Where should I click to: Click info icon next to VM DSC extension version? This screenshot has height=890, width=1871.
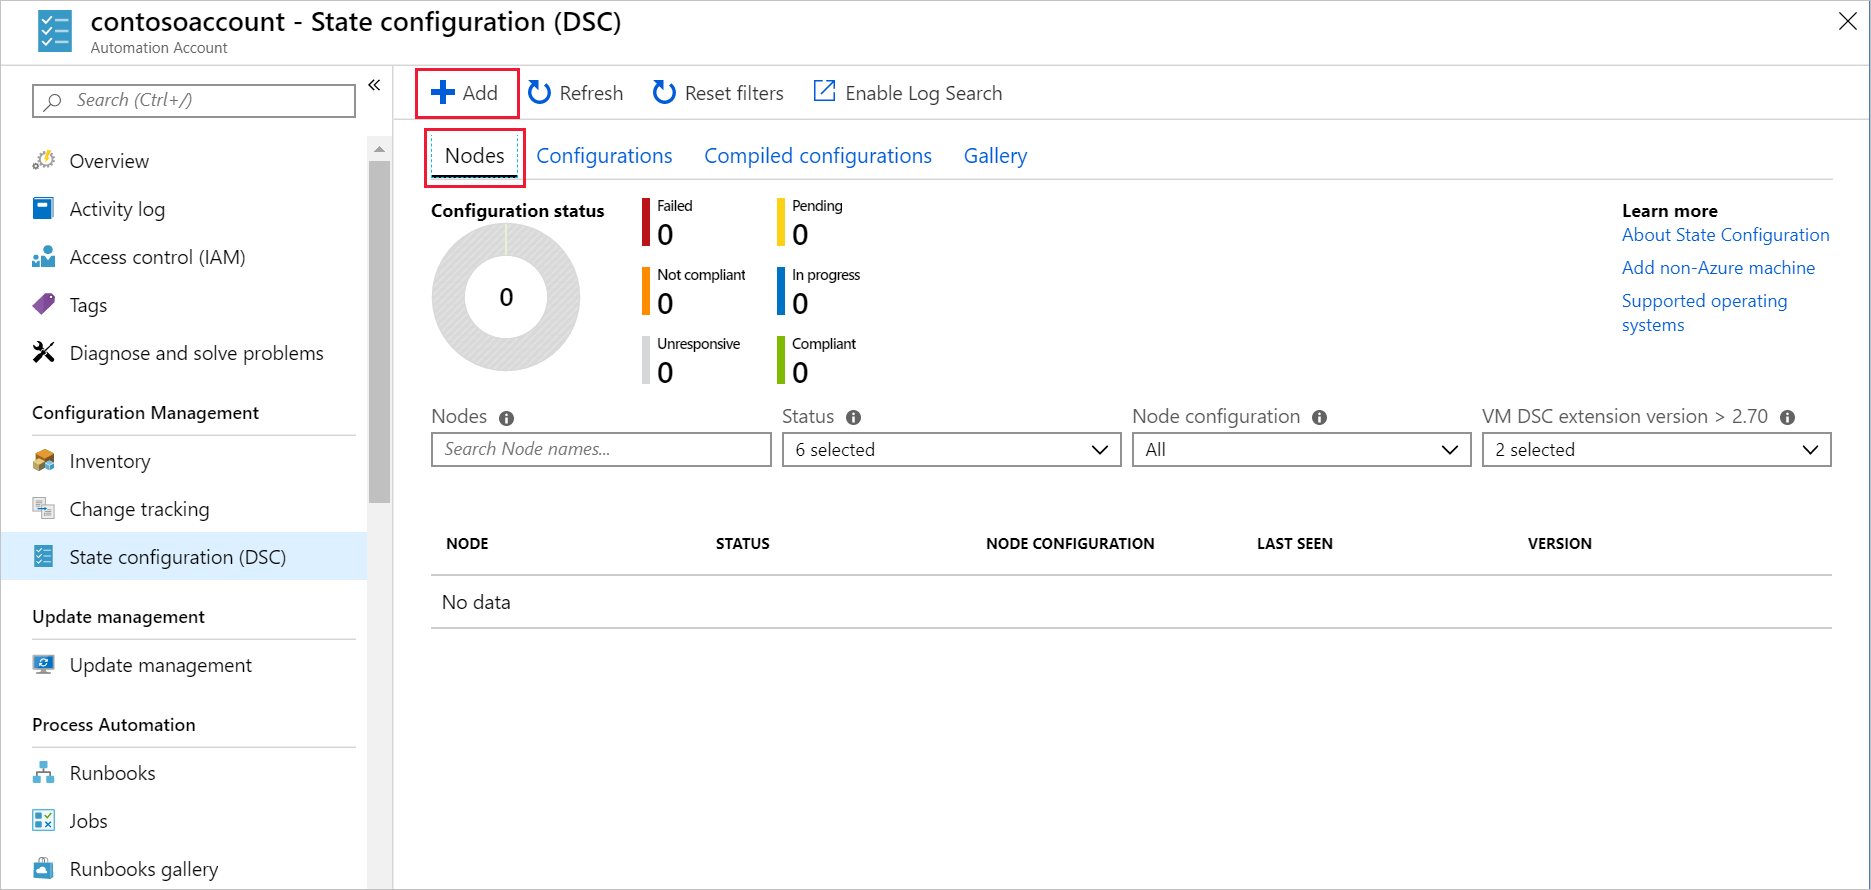[x=1788, y=417]
